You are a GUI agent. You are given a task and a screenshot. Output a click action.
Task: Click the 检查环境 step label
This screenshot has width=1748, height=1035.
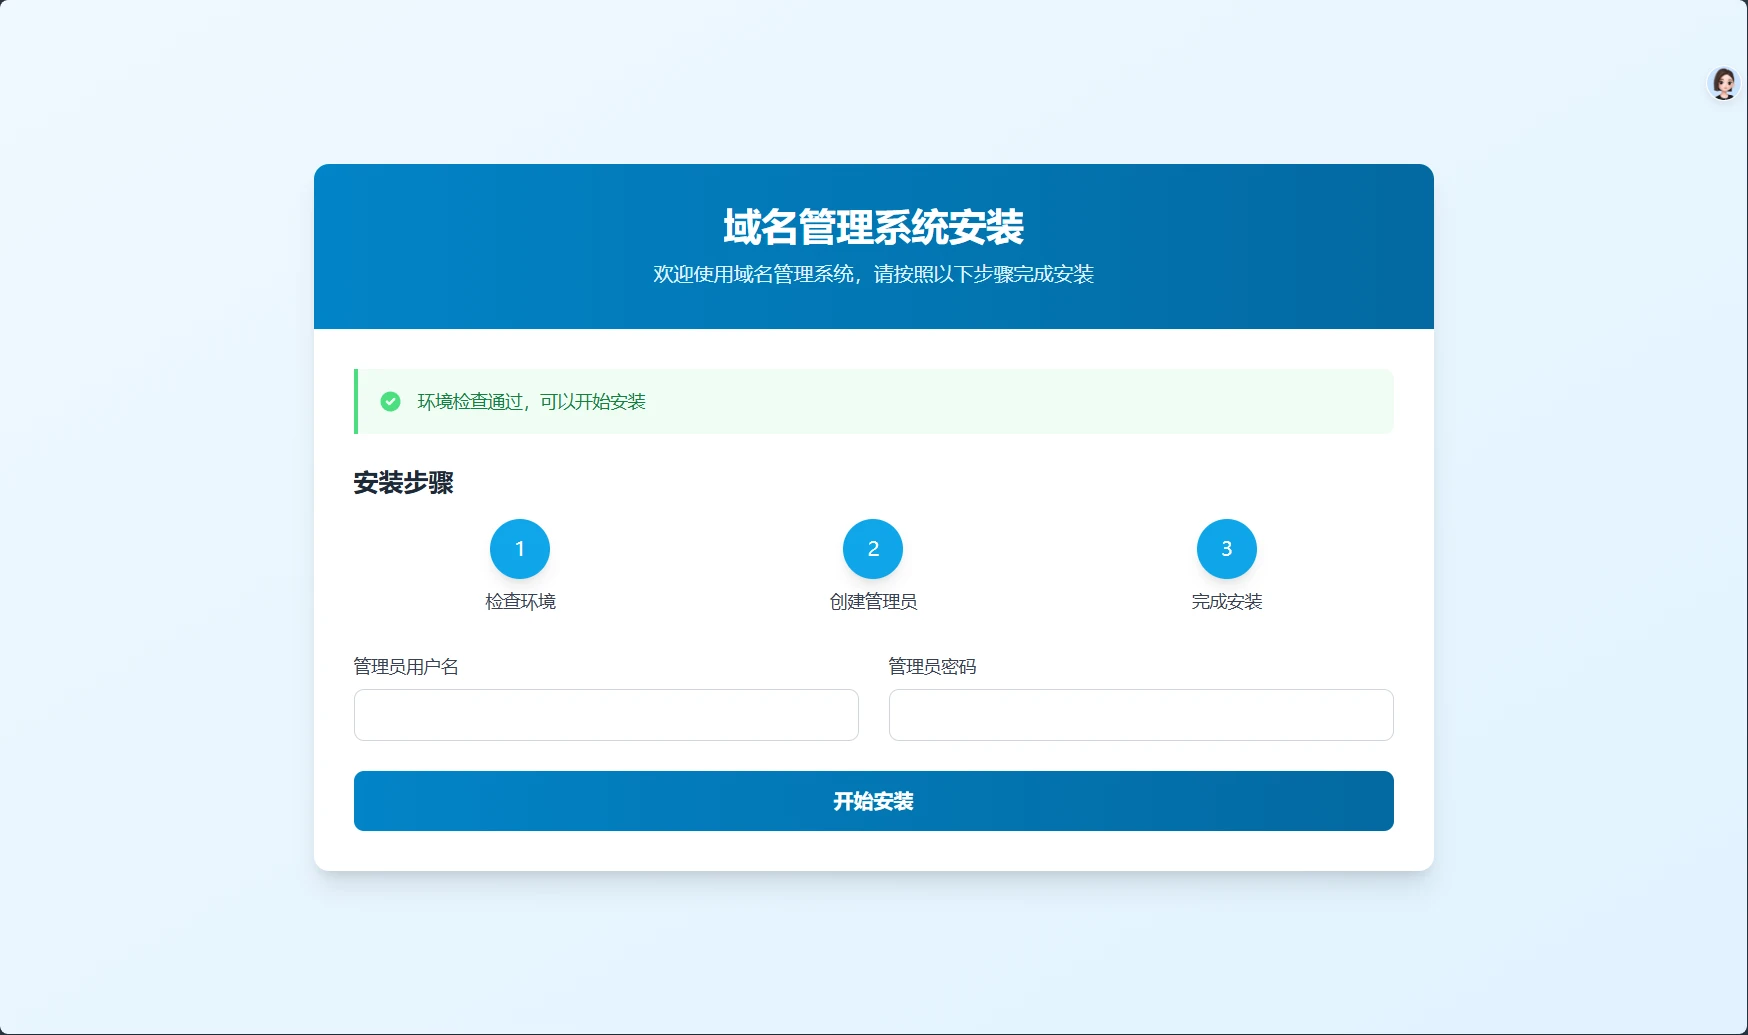tap(520, 601)
